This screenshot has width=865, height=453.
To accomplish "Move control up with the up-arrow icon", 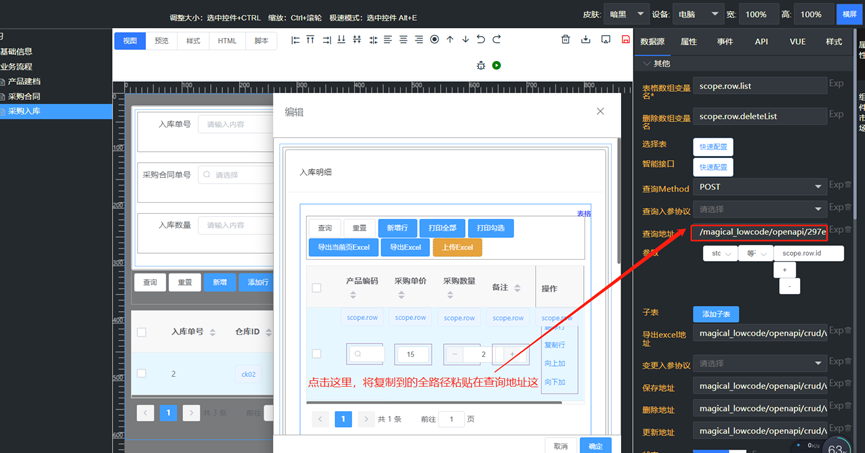I will (x=450, y=40).
